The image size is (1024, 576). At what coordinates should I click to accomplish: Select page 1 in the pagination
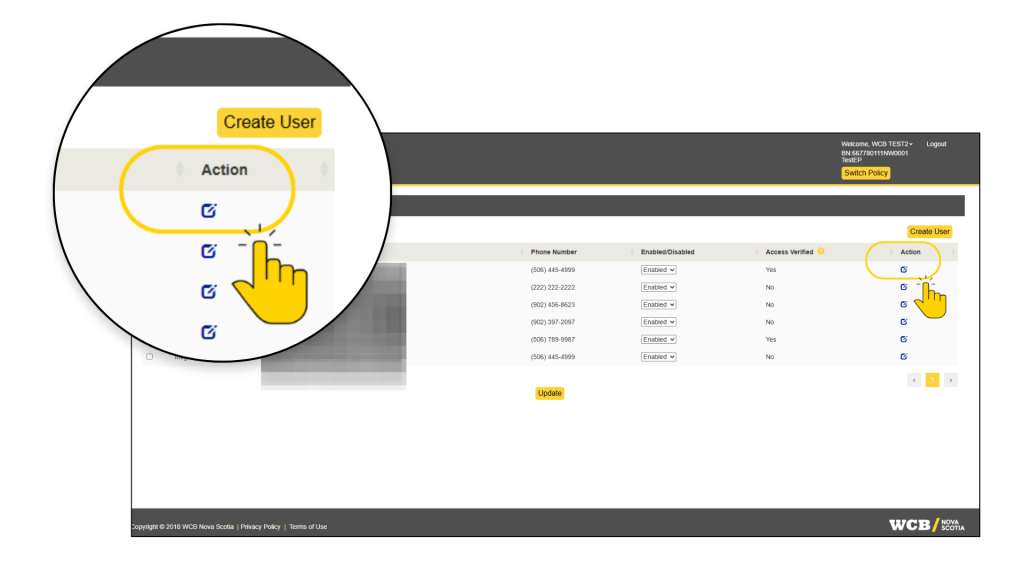tap(933, 380)
